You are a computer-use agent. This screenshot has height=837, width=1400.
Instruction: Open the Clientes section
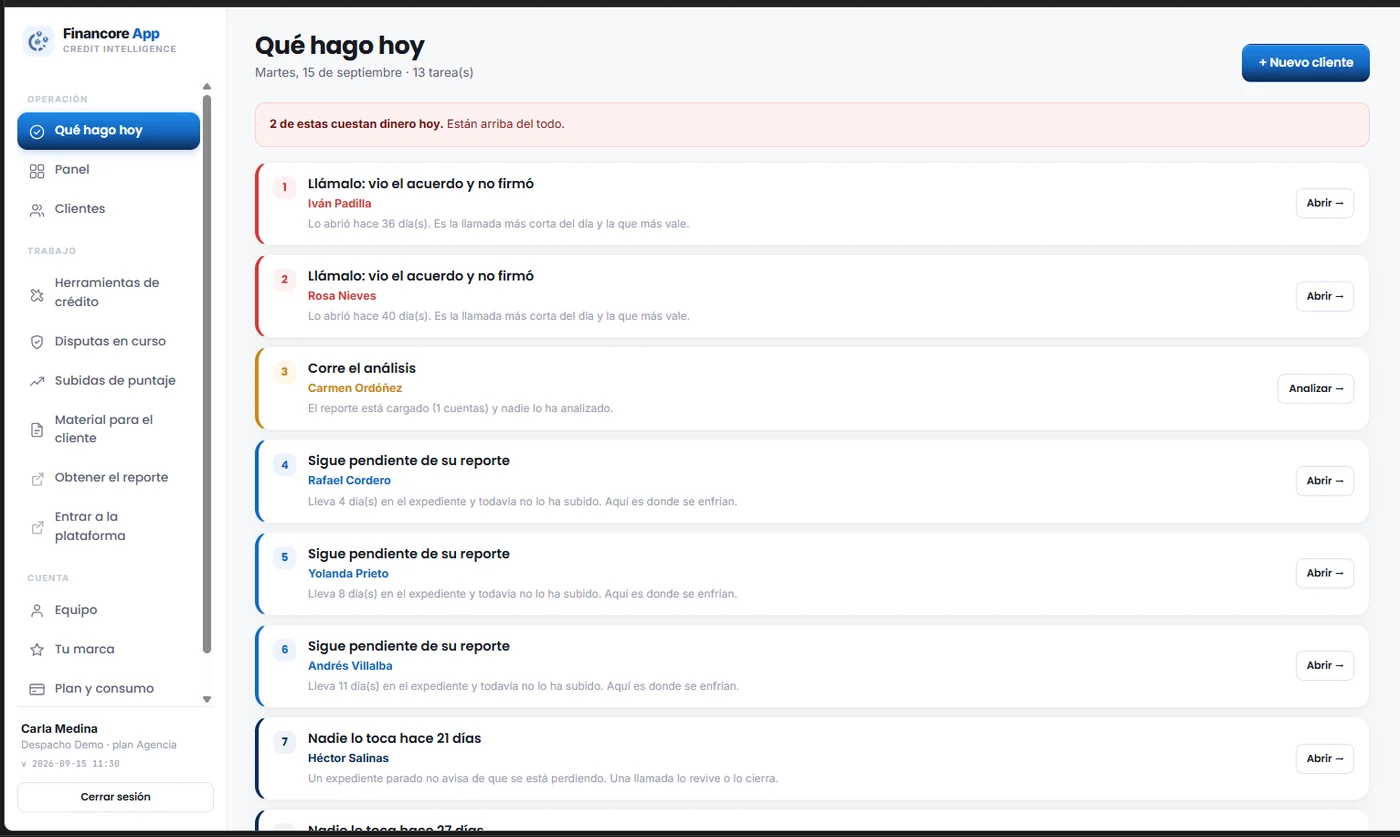pyautogui.click(x=108, y=209)
